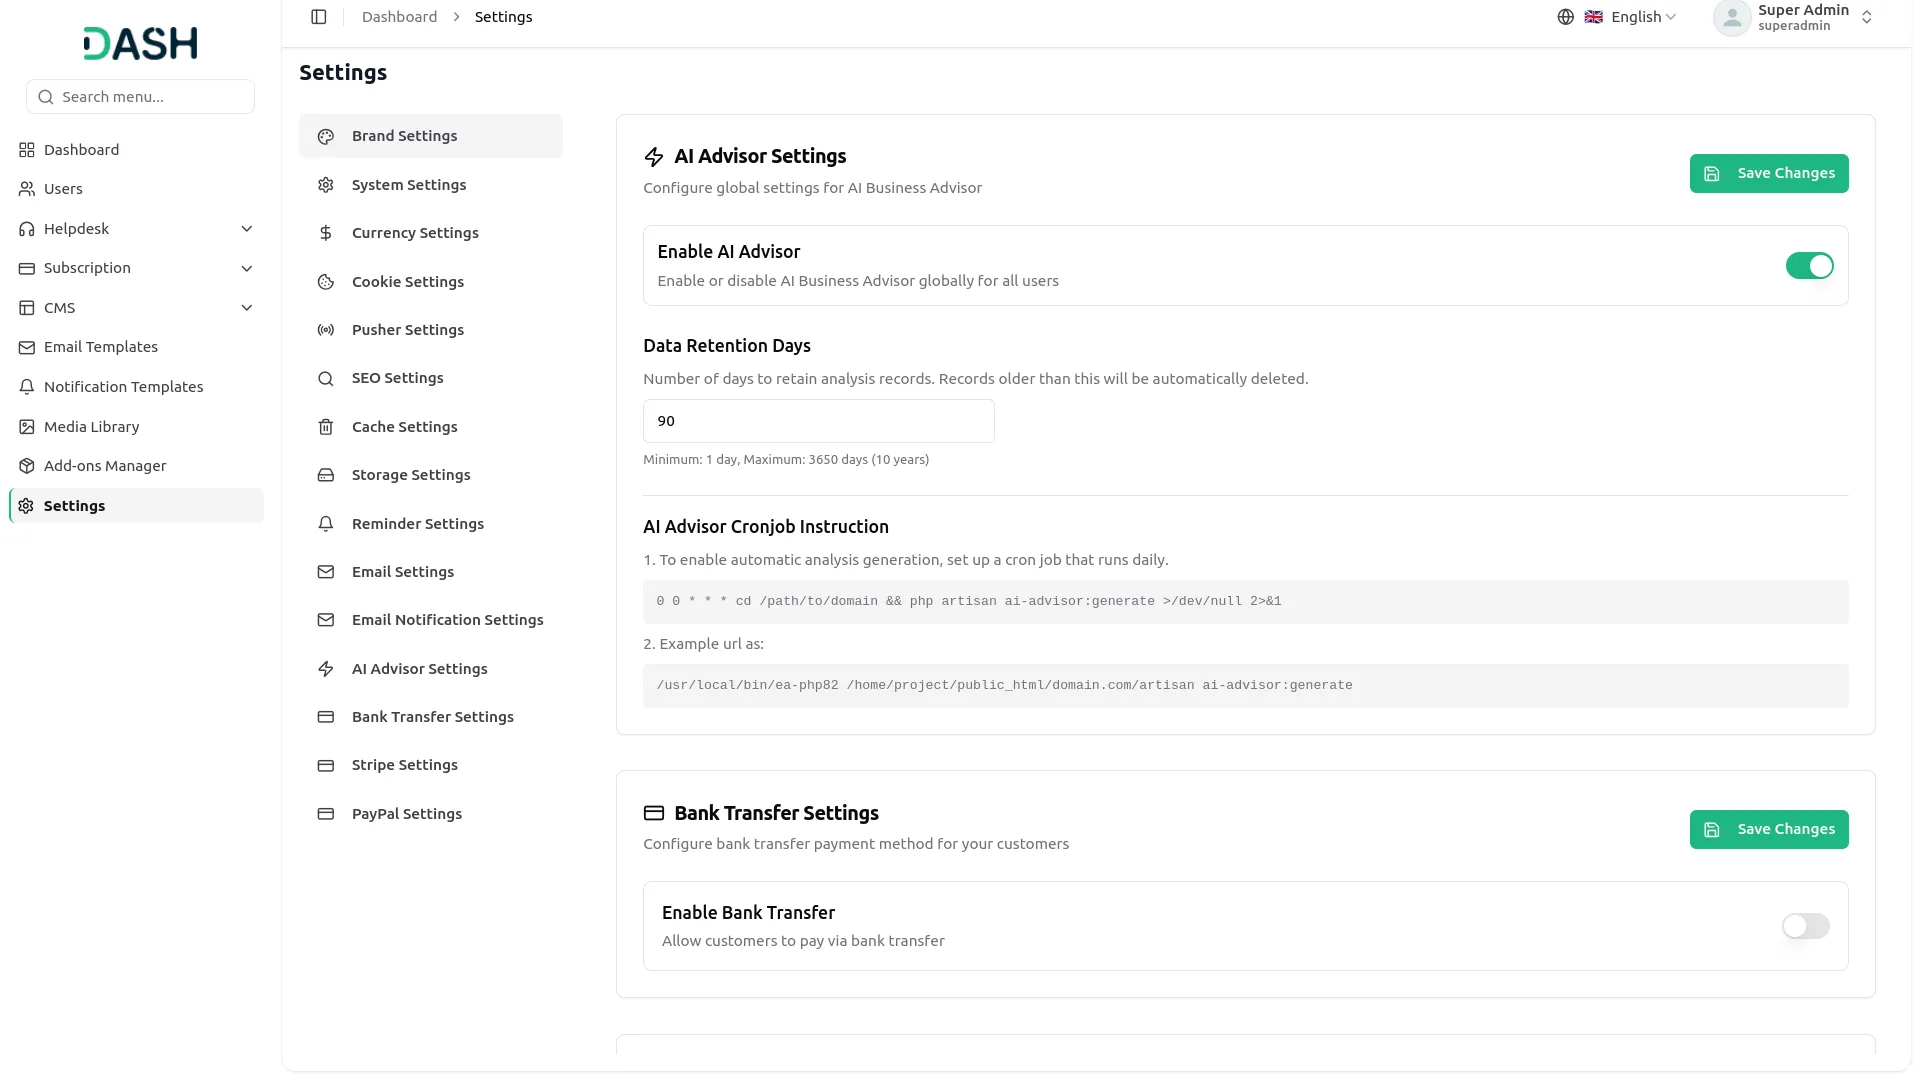
Task: Open Email Settings section
Action: click(431, 572)
